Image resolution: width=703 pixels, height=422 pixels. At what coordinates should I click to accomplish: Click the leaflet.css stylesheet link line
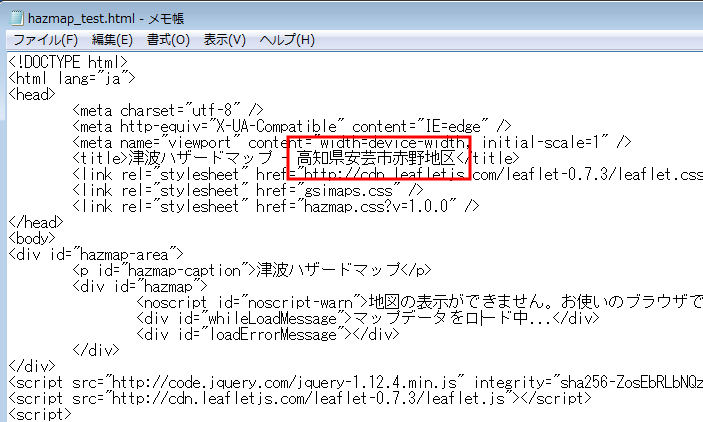387,174
